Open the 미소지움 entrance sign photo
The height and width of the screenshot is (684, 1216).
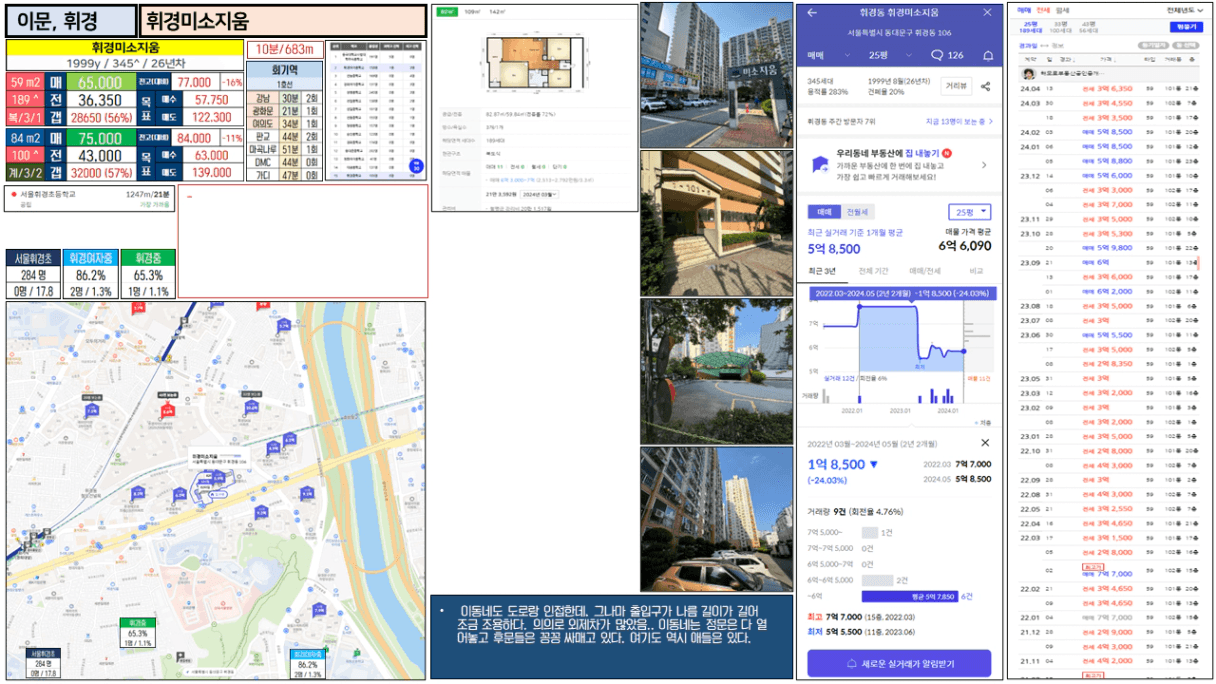(x=715, y=75)
